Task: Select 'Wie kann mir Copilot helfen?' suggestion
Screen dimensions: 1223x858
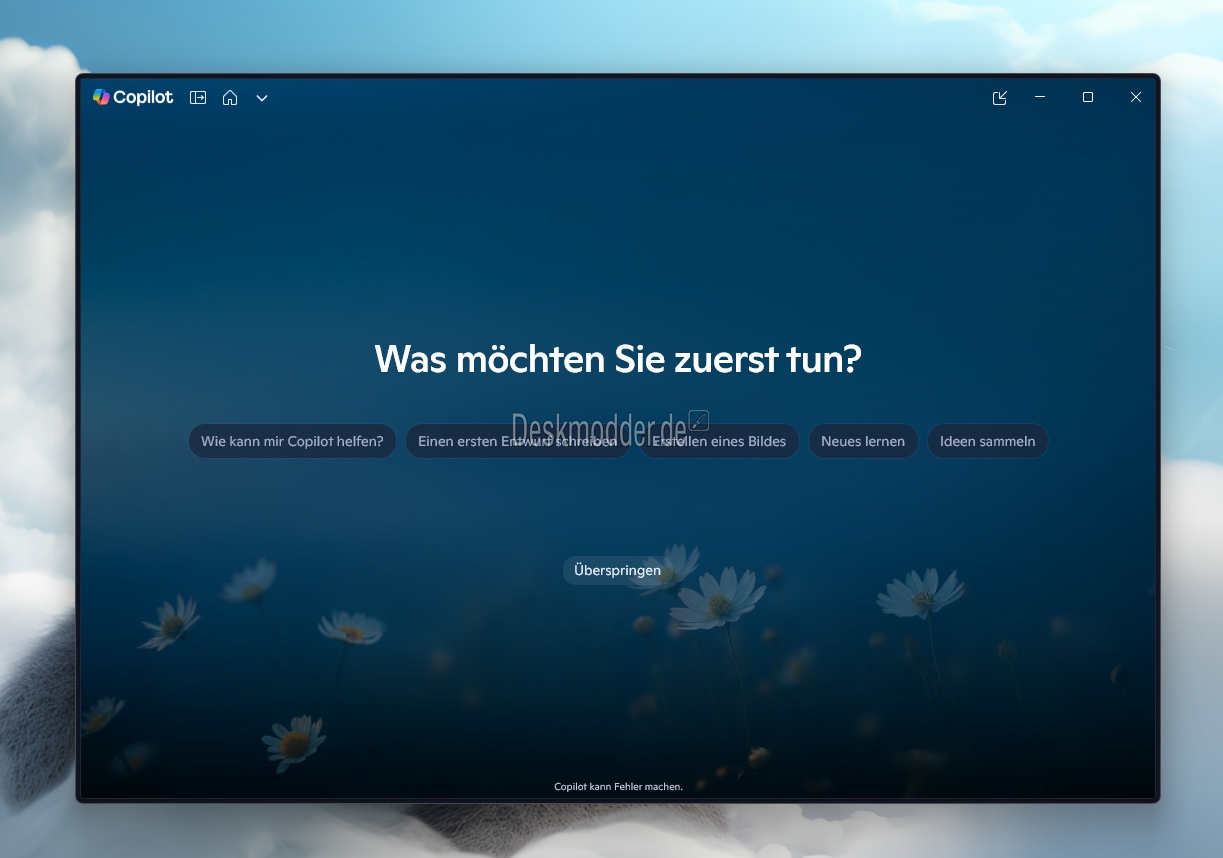Action: (x=292, y=441)
